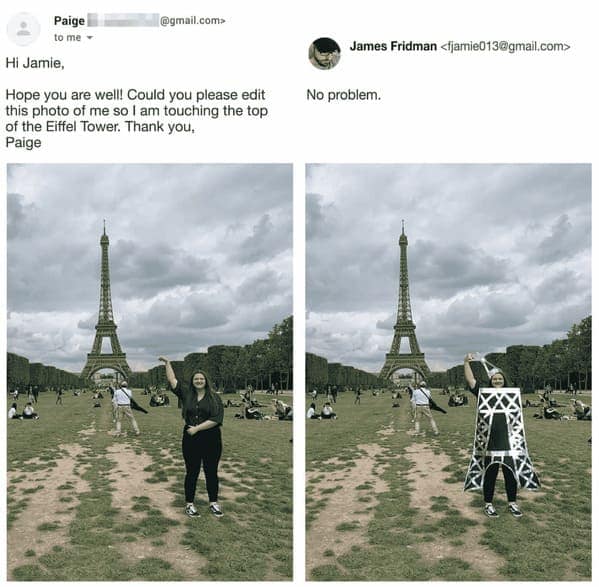Click the background Eiffel Tower in right photo
The width and height of the screenshot is (599, 587).
pyautogui.click(x=403, y=306)
